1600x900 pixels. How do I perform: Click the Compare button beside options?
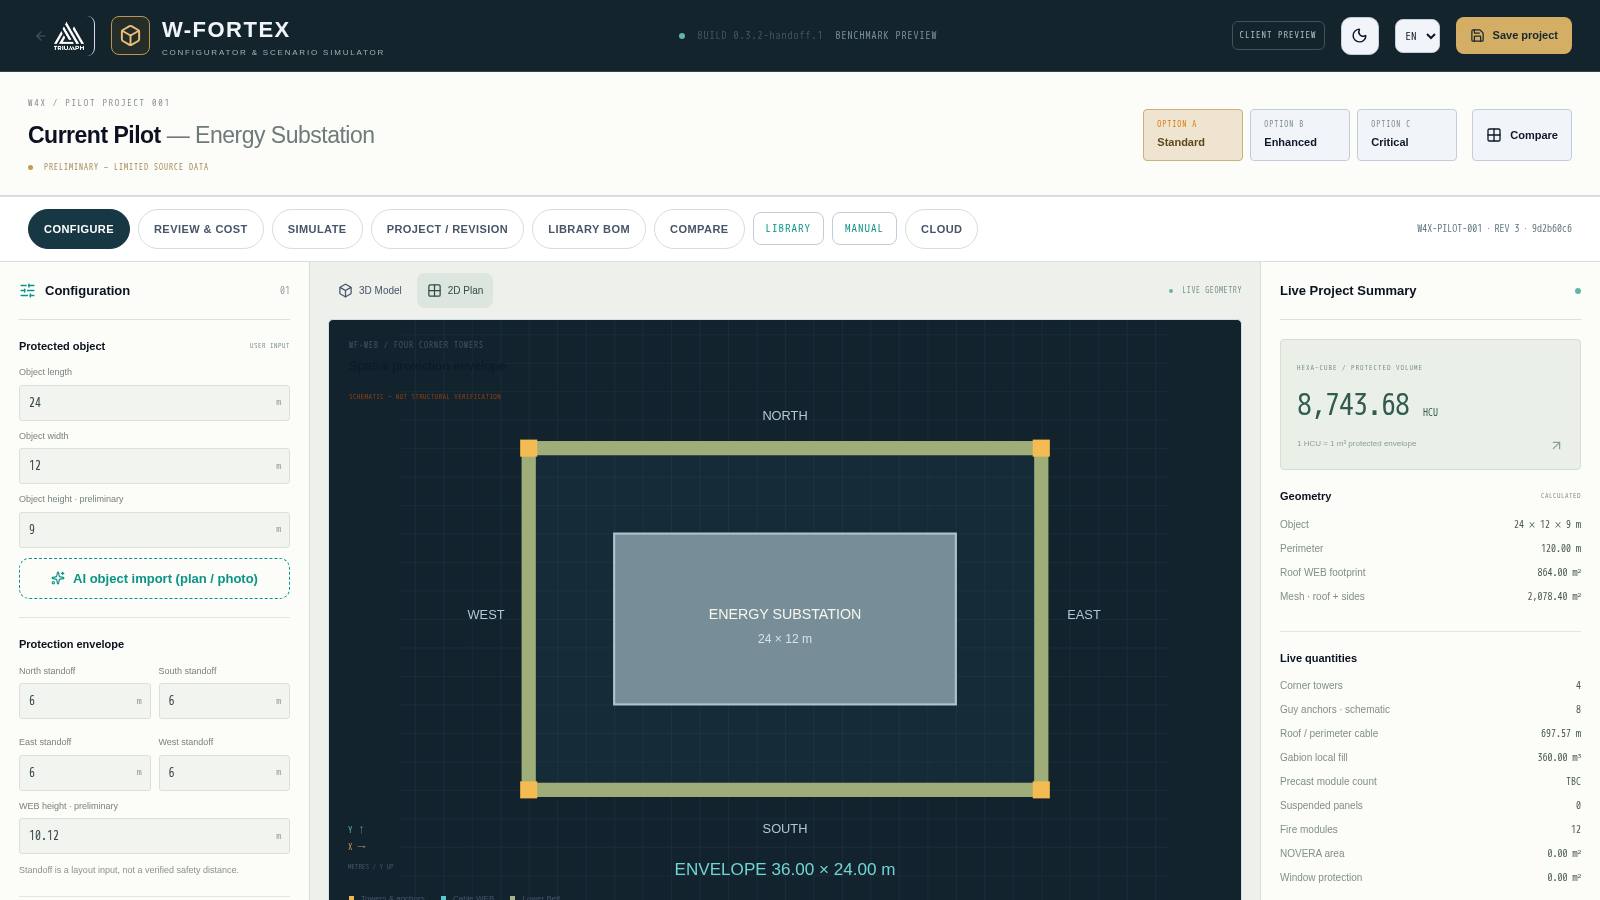pos(1522,135)
